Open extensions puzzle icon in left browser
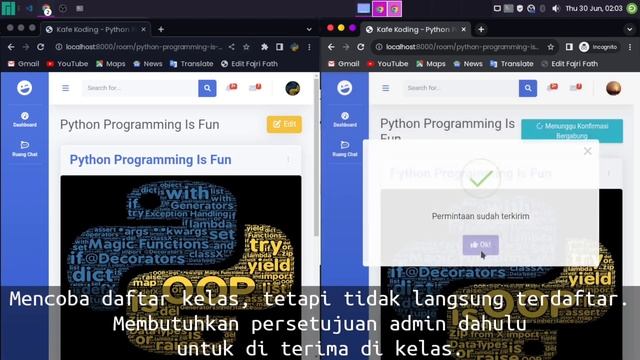 tap(264, 47)
